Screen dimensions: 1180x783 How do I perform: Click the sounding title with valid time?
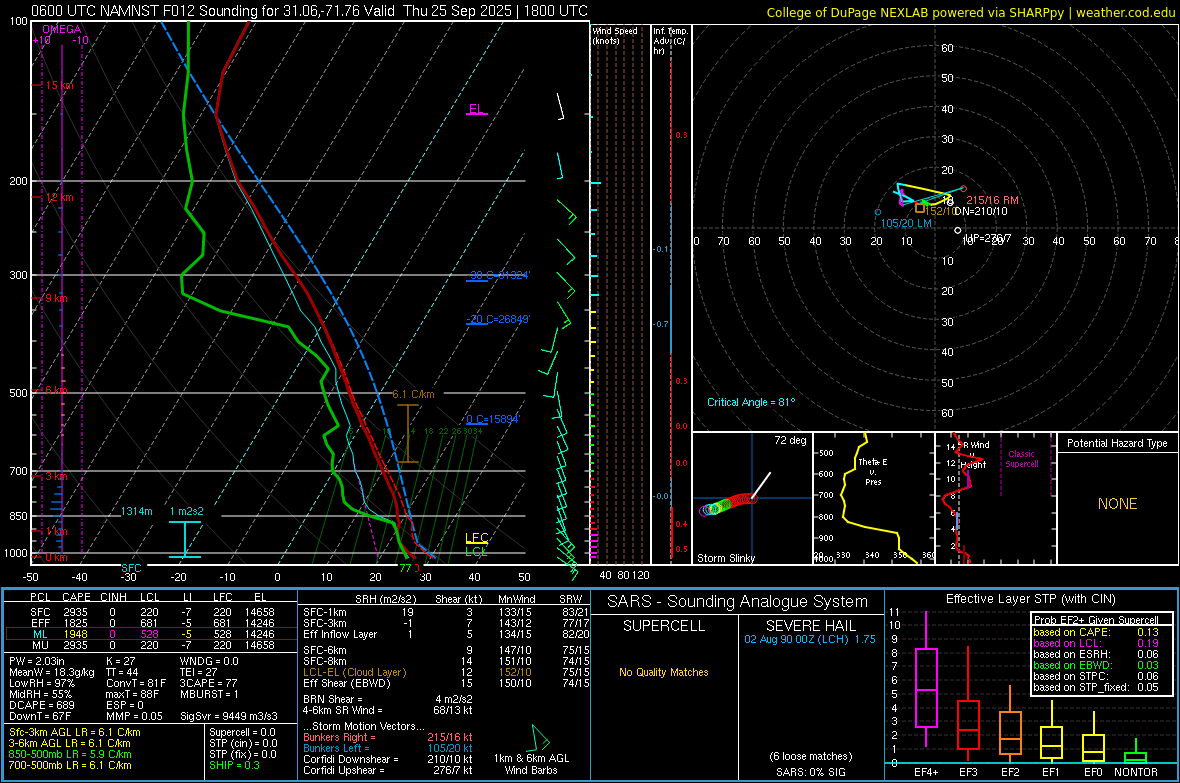click(x=309, y=11)
